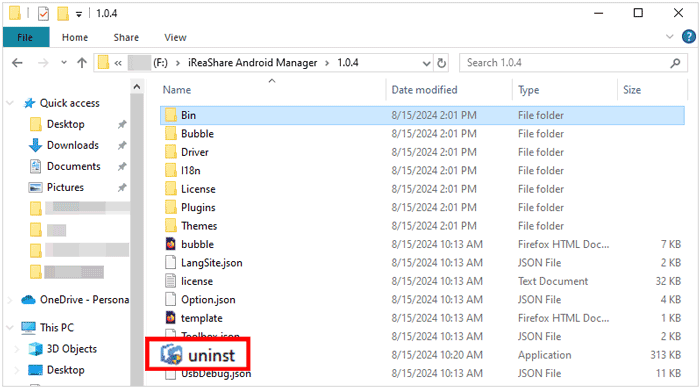Switch to the Home ribbon tab

[x=75, y=38]
